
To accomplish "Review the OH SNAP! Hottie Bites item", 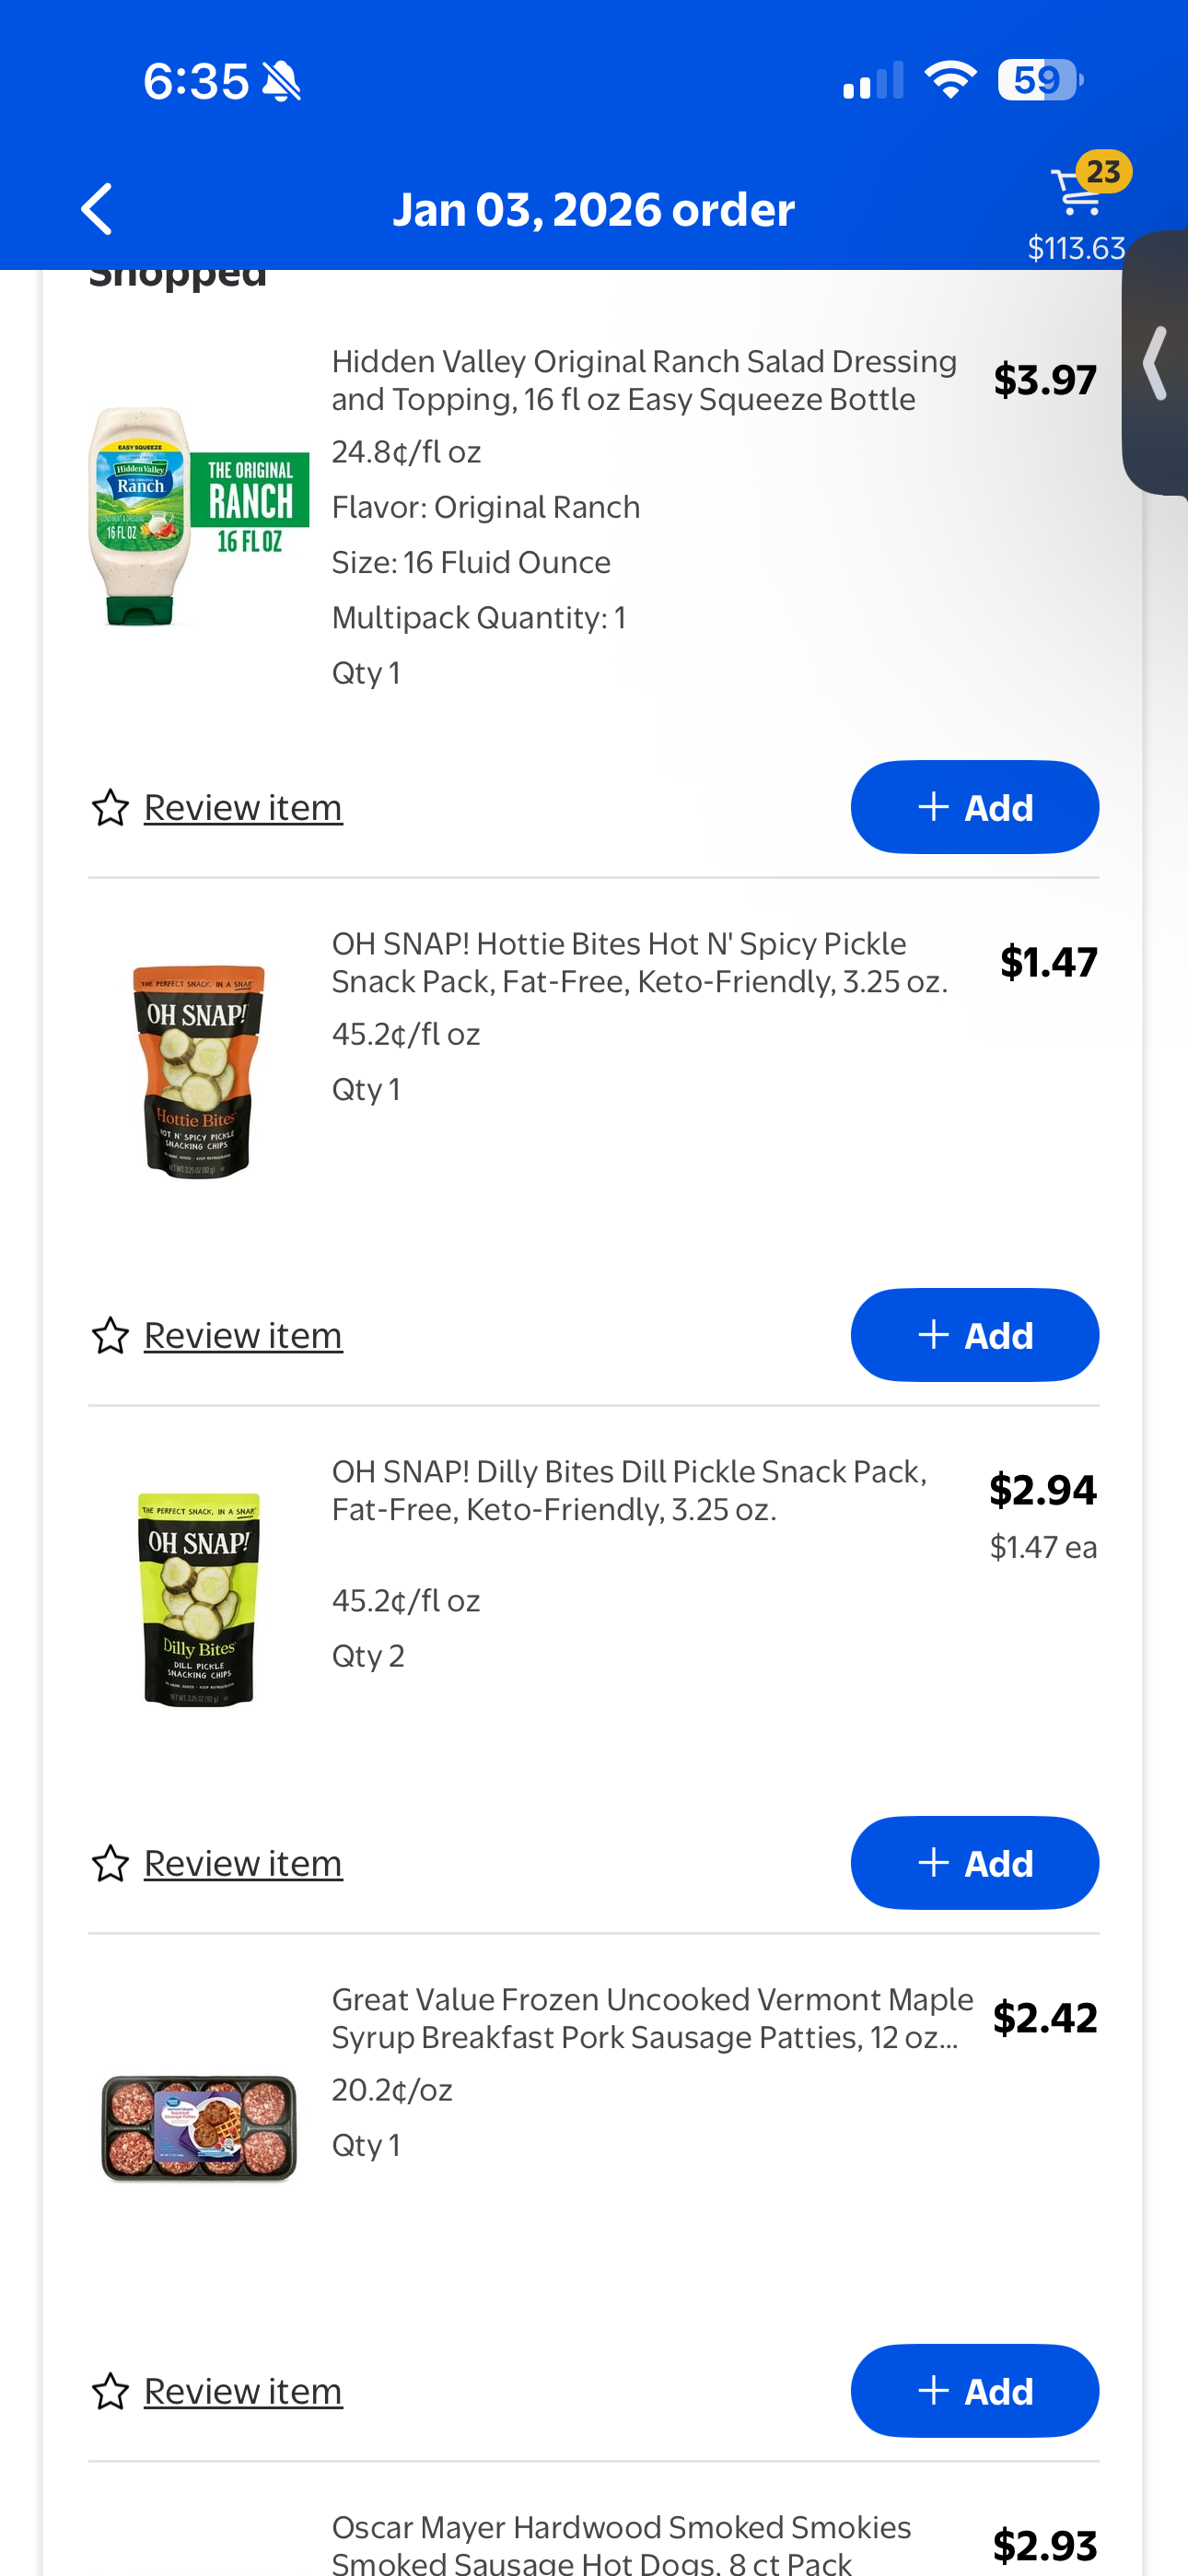I will click(x=243, y=1336).
